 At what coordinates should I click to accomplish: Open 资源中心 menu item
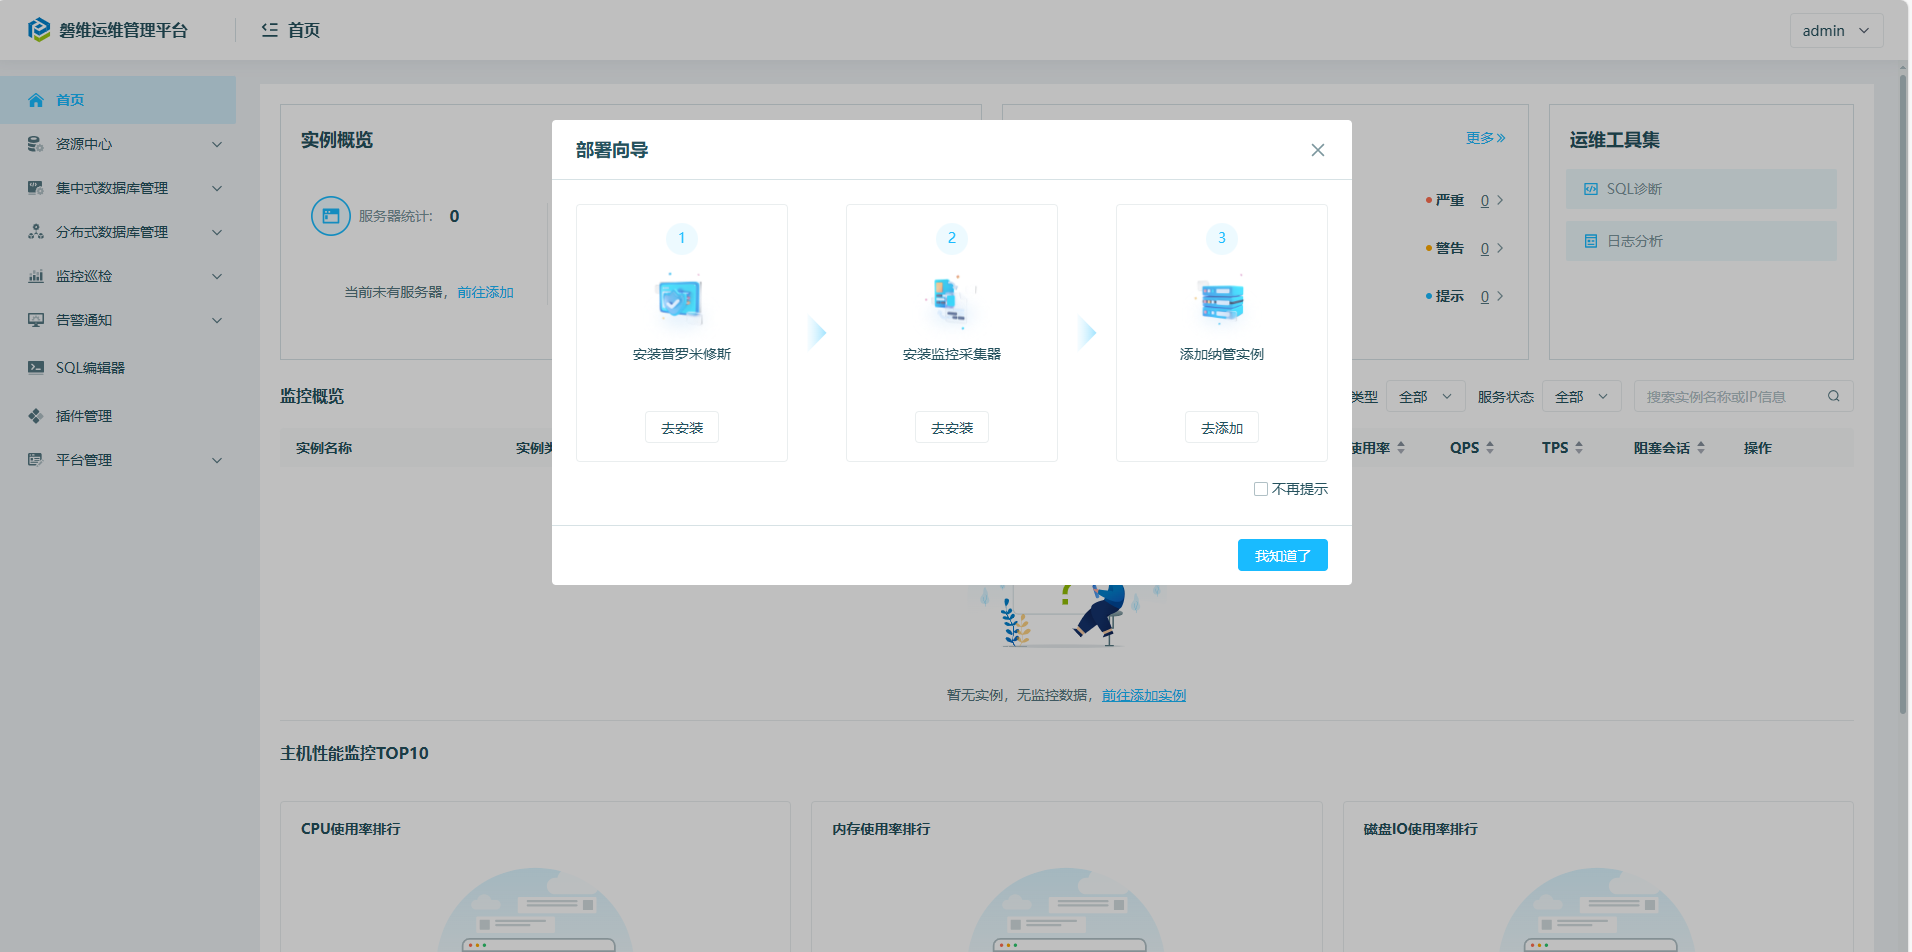tap(118, 144)
